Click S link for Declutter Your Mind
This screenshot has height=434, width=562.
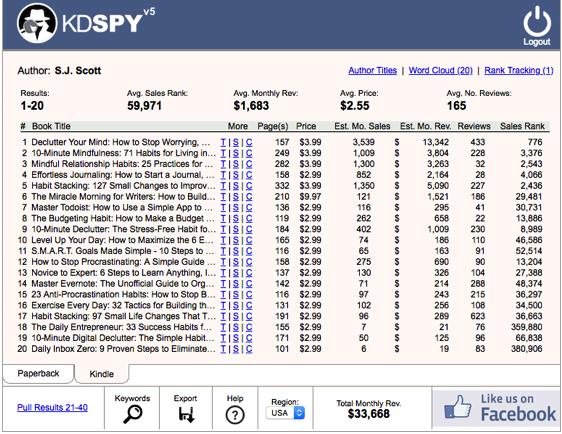(x=235, y=142)
